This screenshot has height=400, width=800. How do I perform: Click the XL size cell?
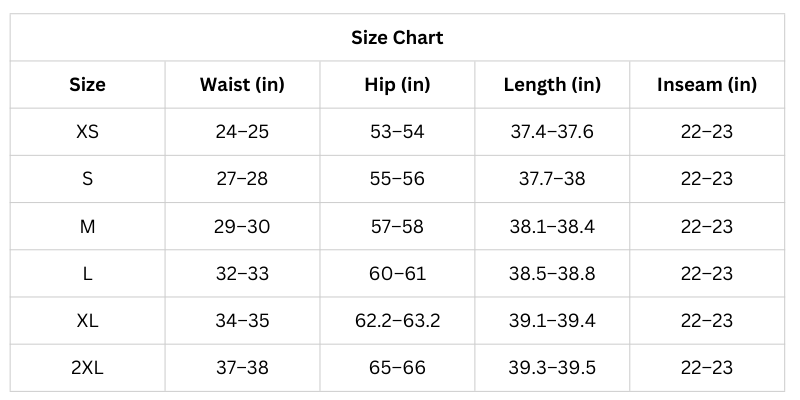click(87, 321)
